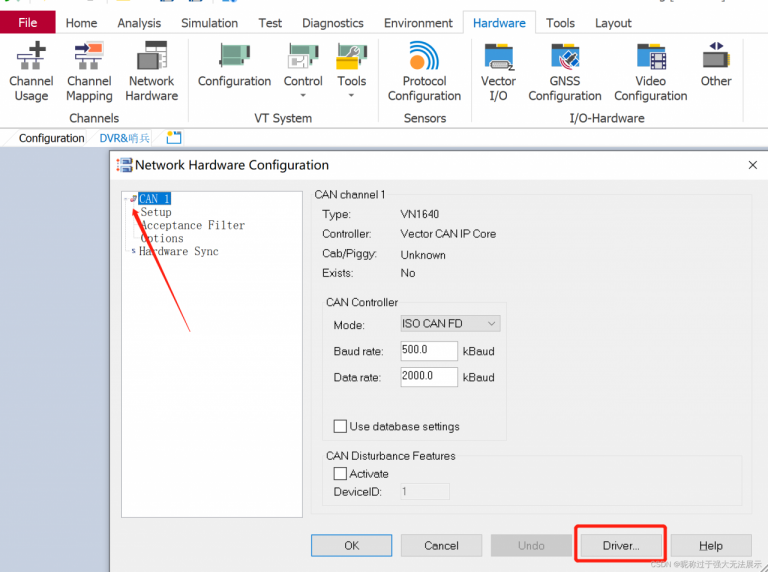Tick the Activate CAN disturbance checkbox
This screenshot has height=572, width=768.
tap(340, 474)
